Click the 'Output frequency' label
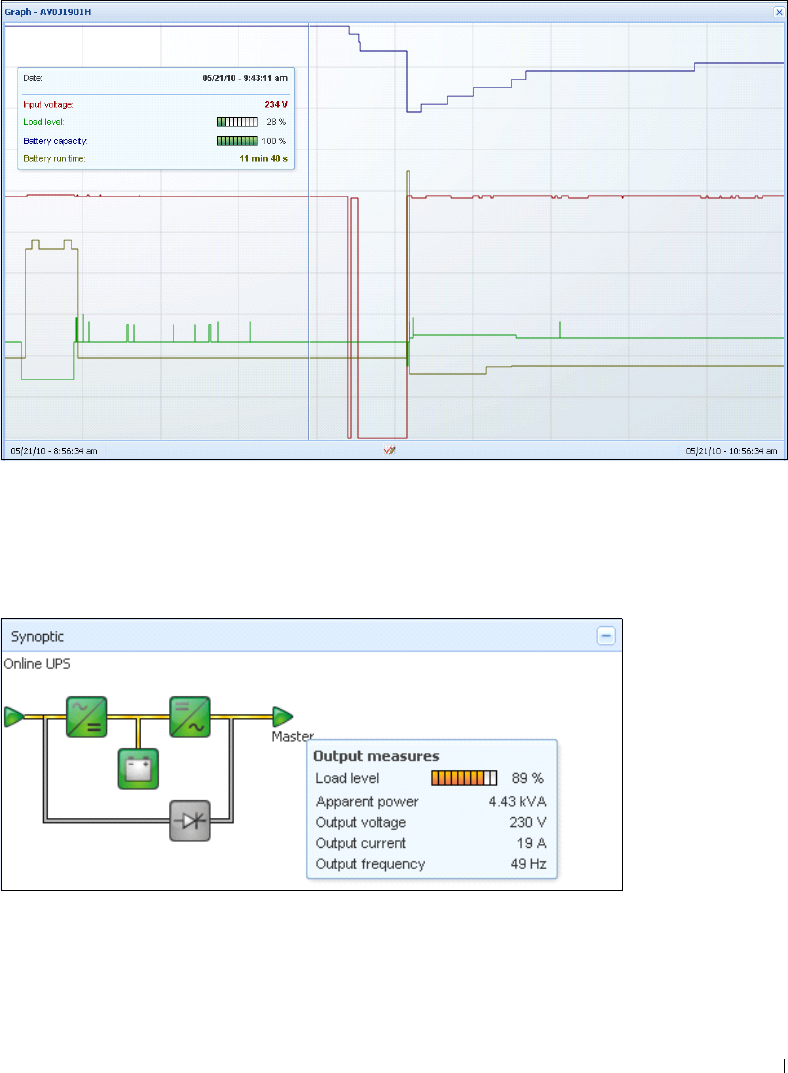 (370, 864)
